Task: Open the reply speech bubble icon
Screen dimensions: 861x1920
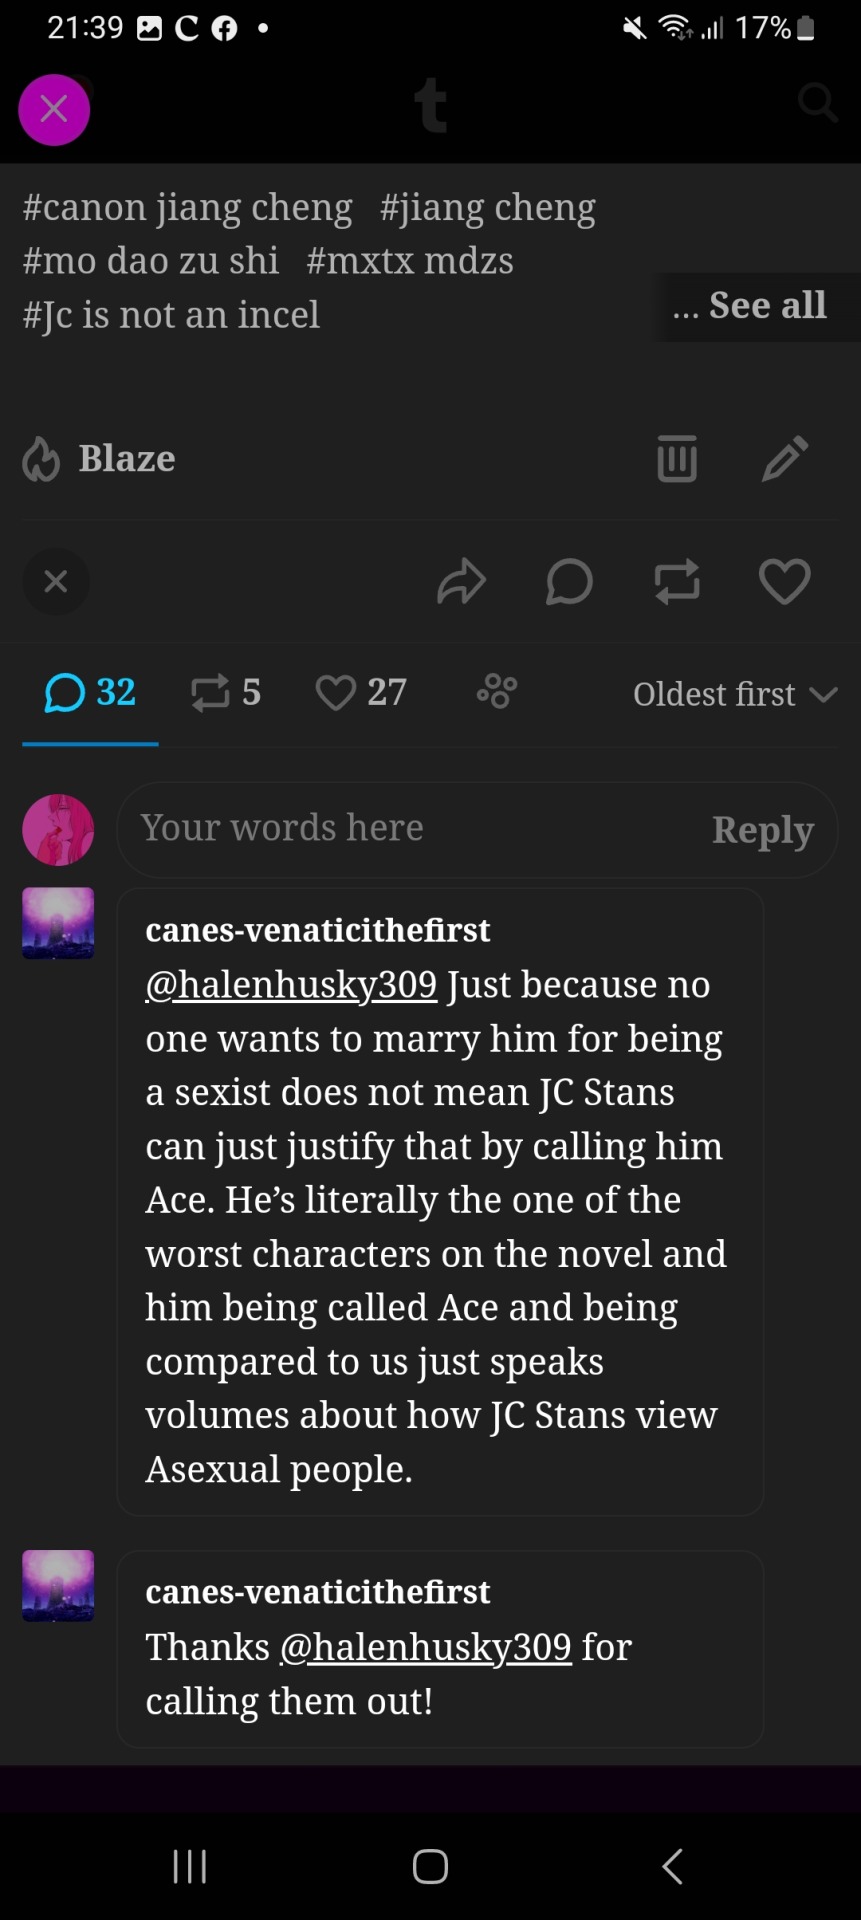Action: coord(569,582)
